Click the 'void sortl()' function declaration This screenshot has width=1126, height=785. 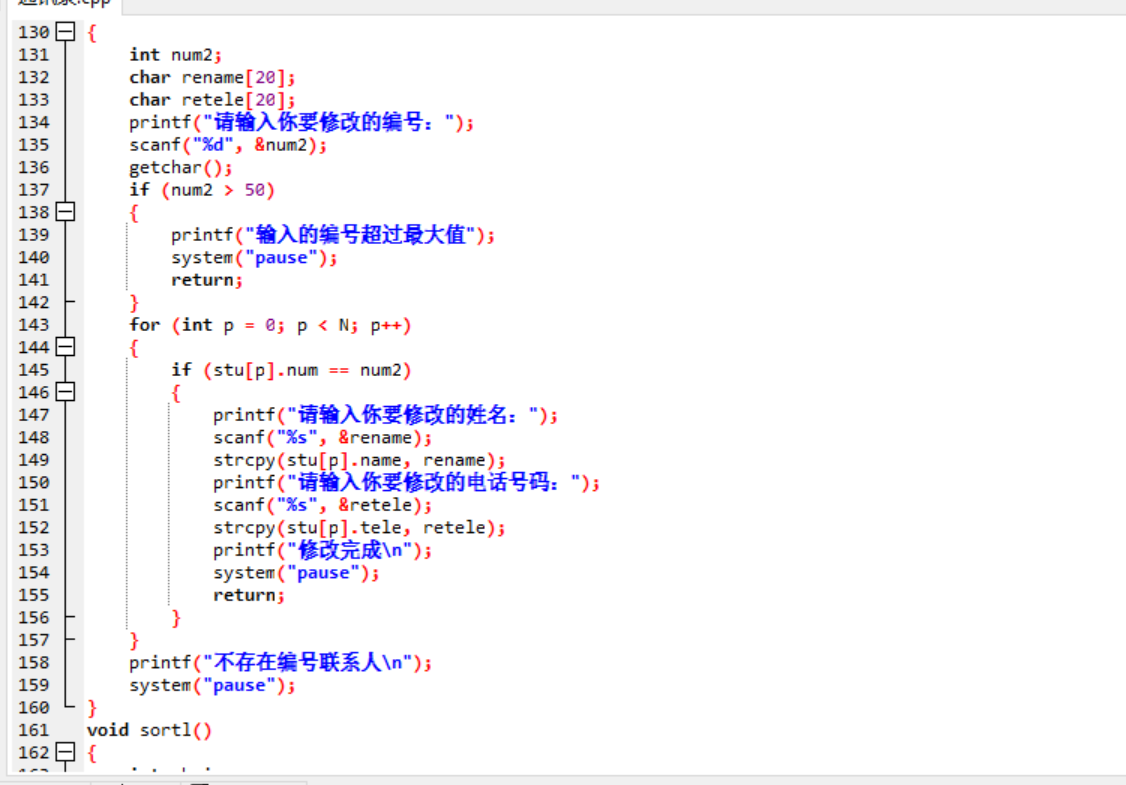149,730
